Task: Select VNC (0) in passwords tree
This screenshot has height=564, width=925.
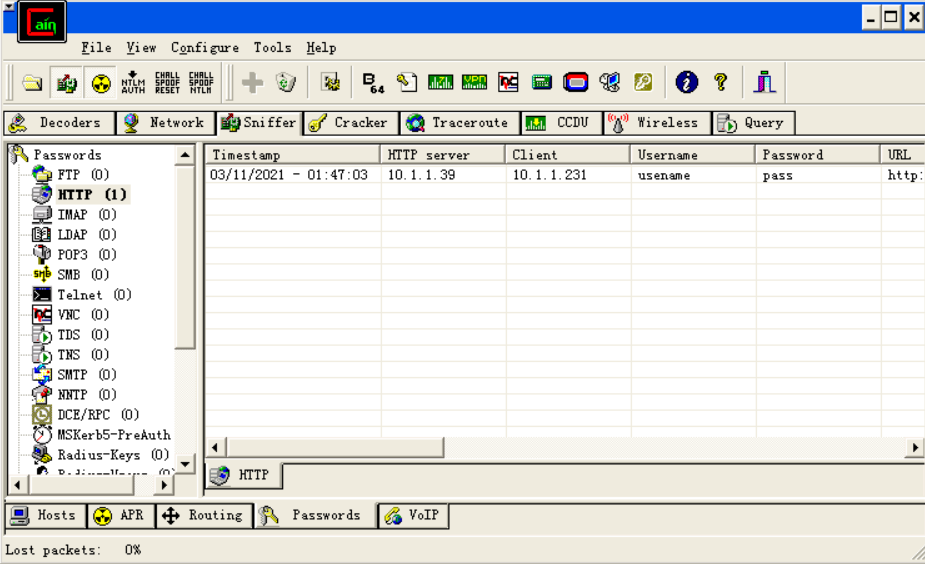Action: click(x=83, y=315)
